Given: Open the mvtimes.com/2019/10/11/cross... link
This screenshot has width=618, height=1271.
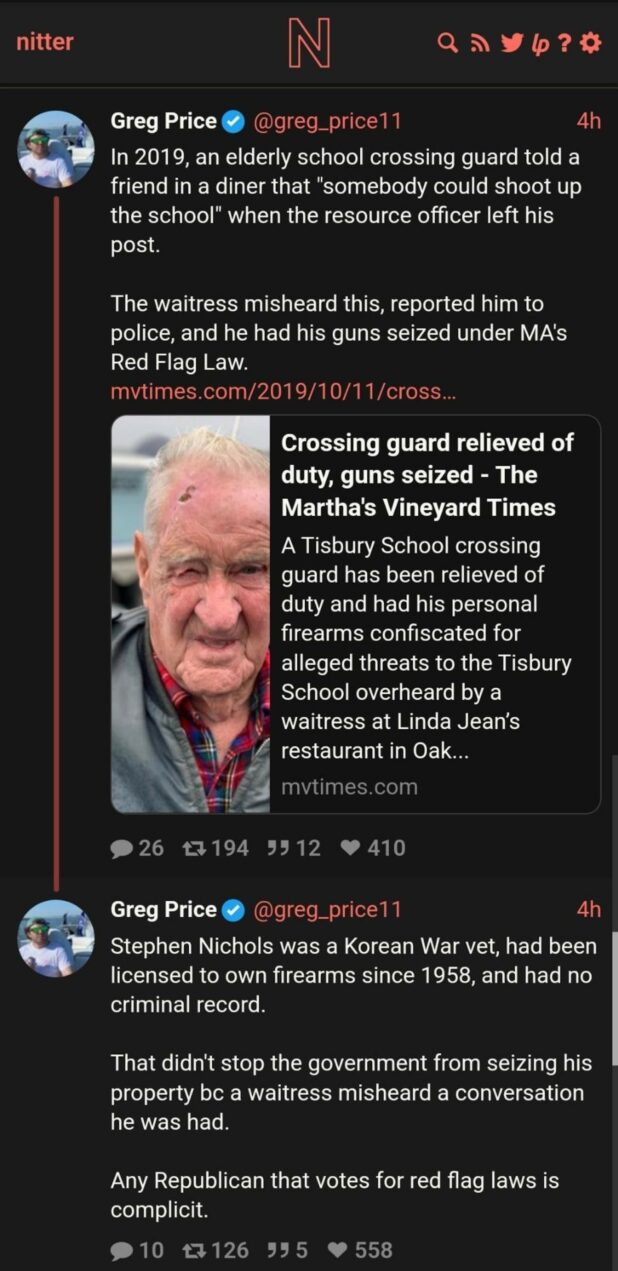Looking at the screenshot, I should [x=283, y=391].
